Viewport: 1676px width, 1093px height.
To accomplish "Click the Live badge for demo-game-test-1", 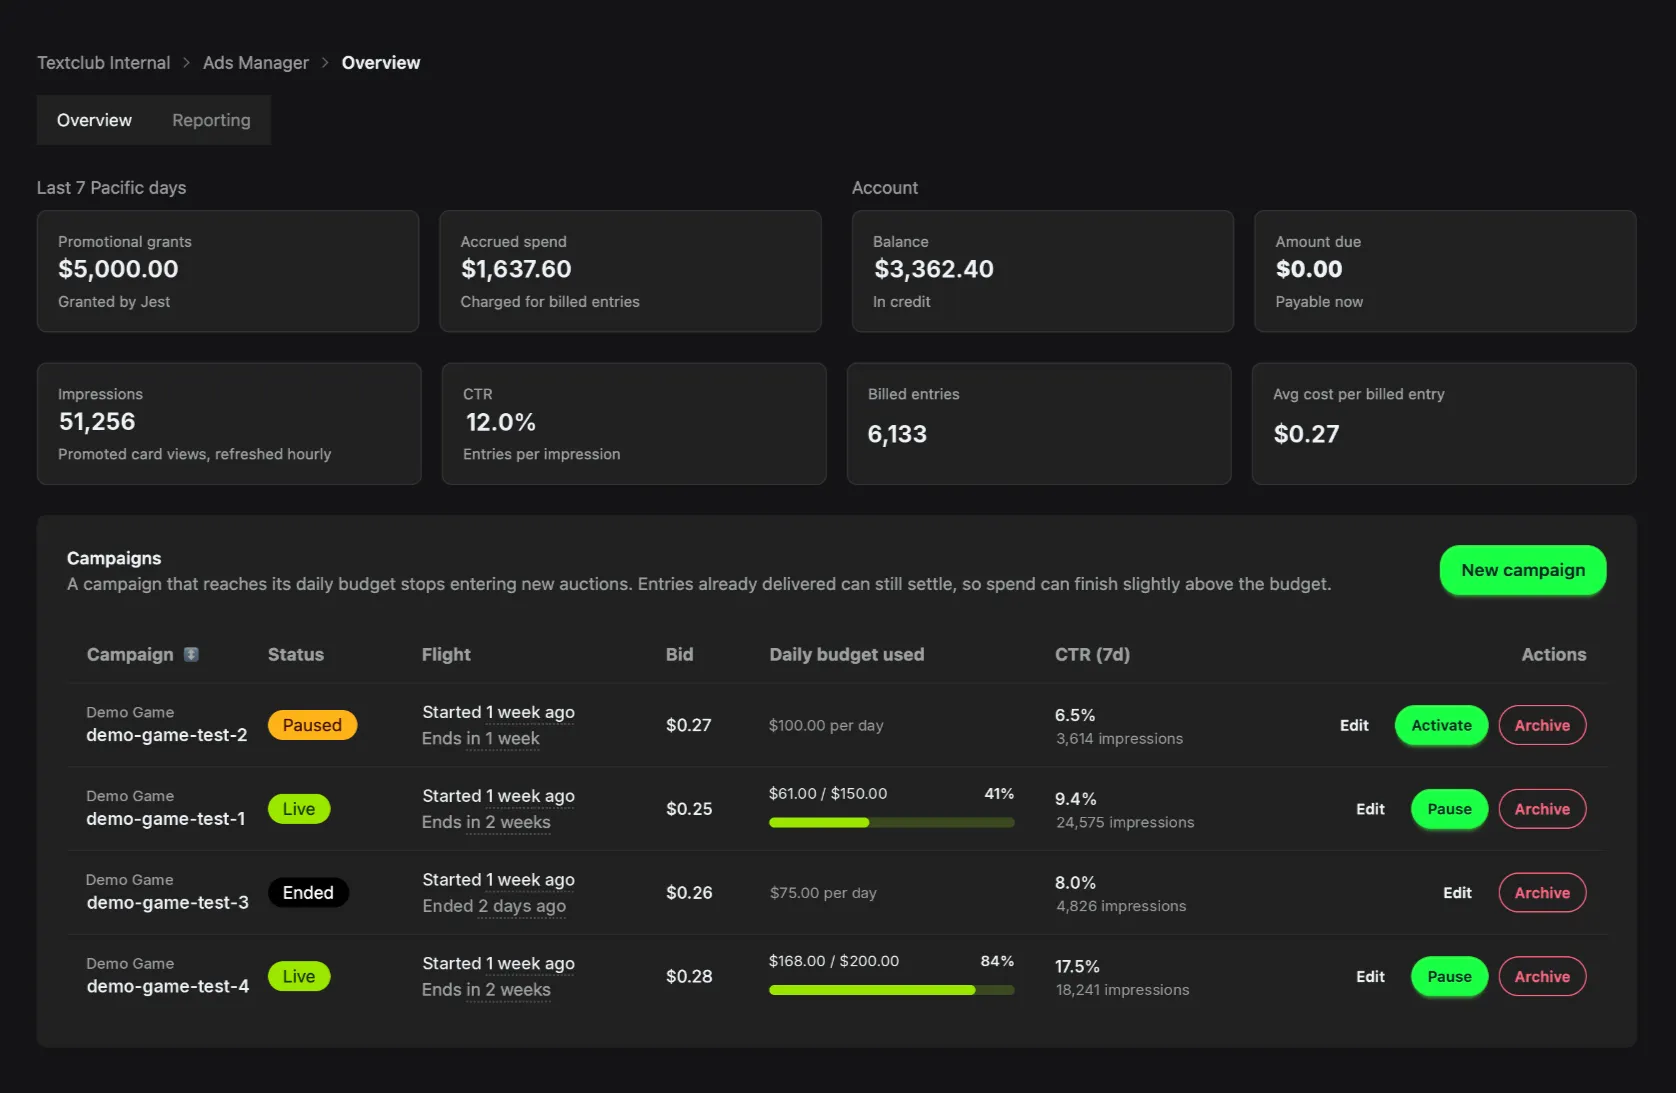I will click(299, 809).
